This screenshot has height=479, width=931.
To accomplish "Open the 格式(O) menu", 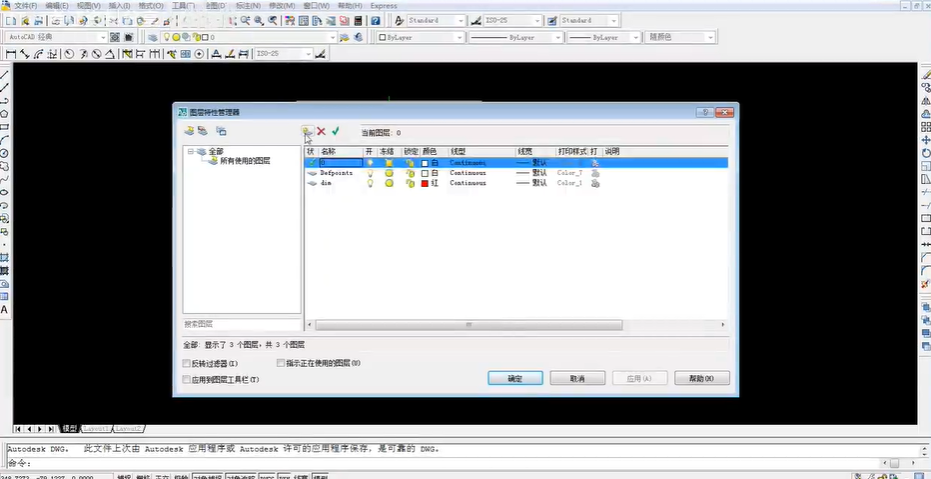I will coord(151,5).
